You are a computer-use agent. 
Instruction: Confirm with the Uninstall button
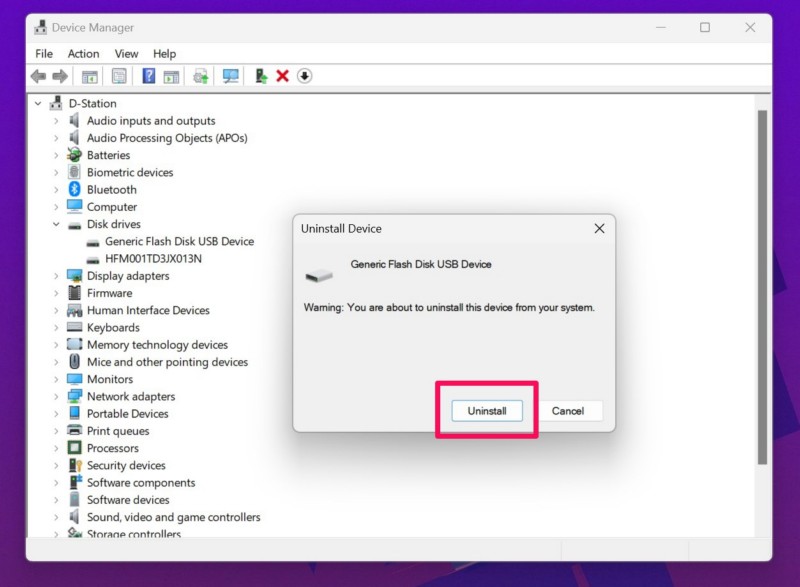pos(487,411)
